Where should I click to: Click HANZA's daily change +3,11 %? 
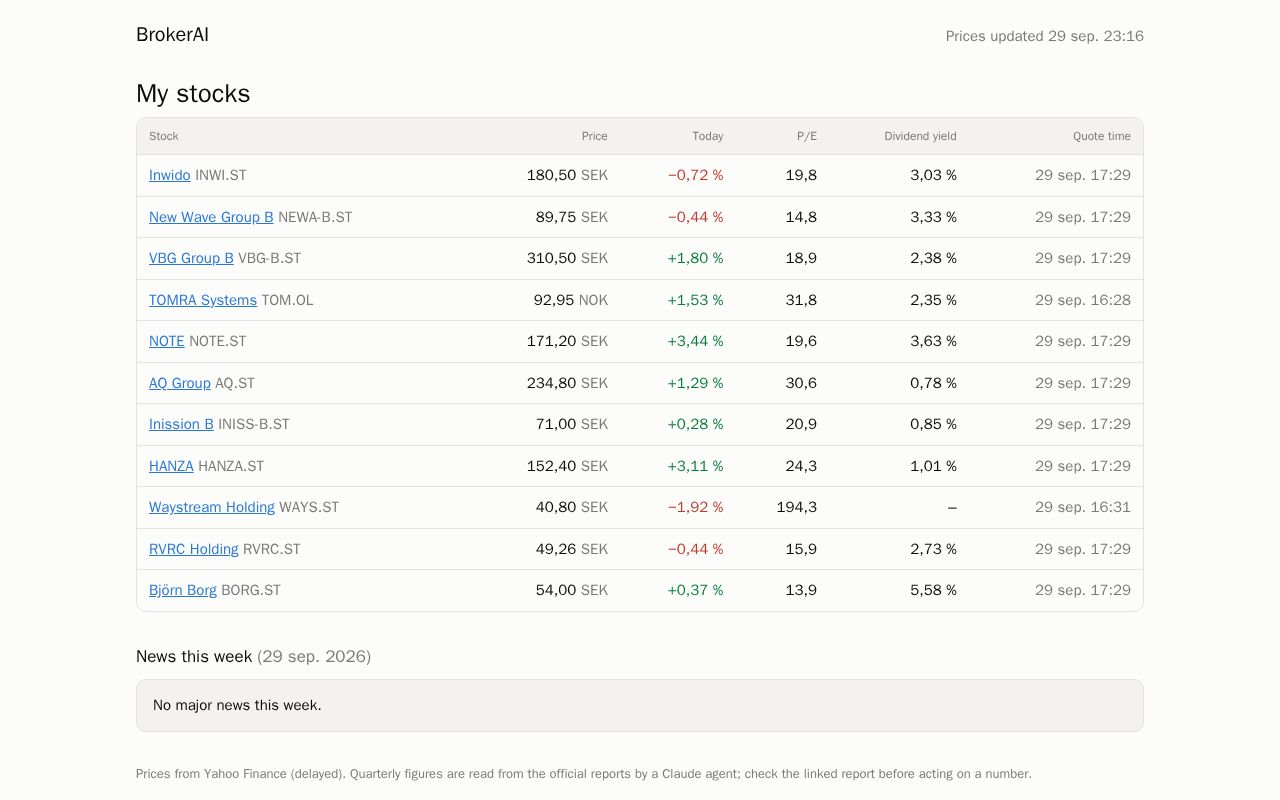[695, 466]
